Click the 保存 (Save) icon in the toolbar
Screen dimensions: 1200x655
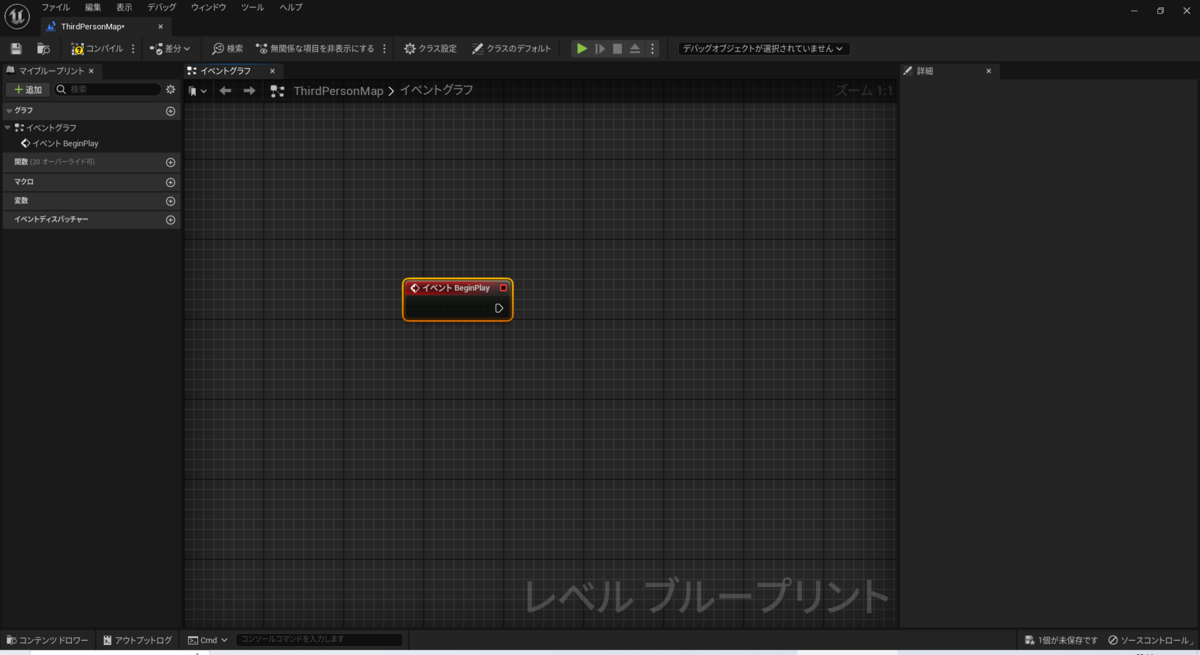pos(15,48)
